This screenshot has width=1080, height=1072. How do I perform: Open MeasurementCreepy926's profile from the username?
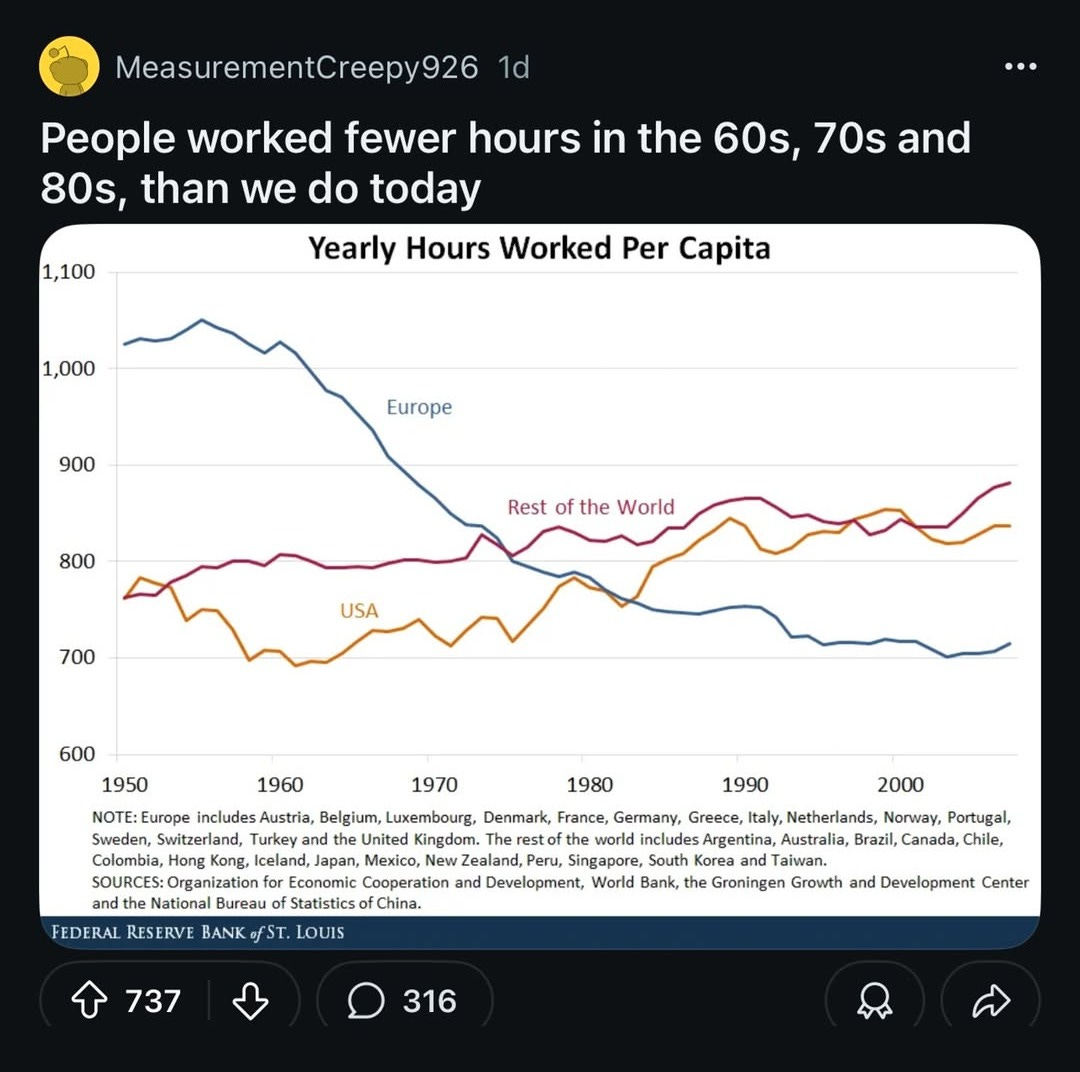click(297, 67)
